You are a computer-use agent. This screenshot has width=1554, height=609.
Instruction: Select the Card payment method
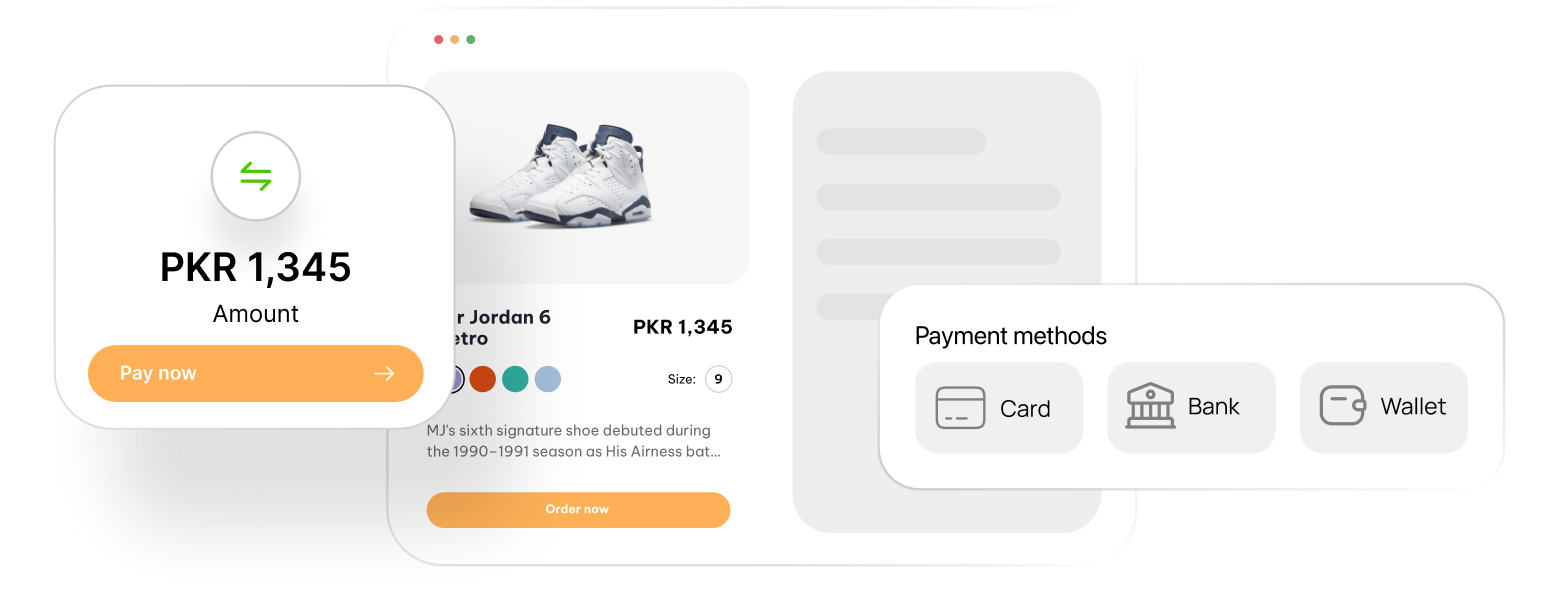click(x=999, y=407)
